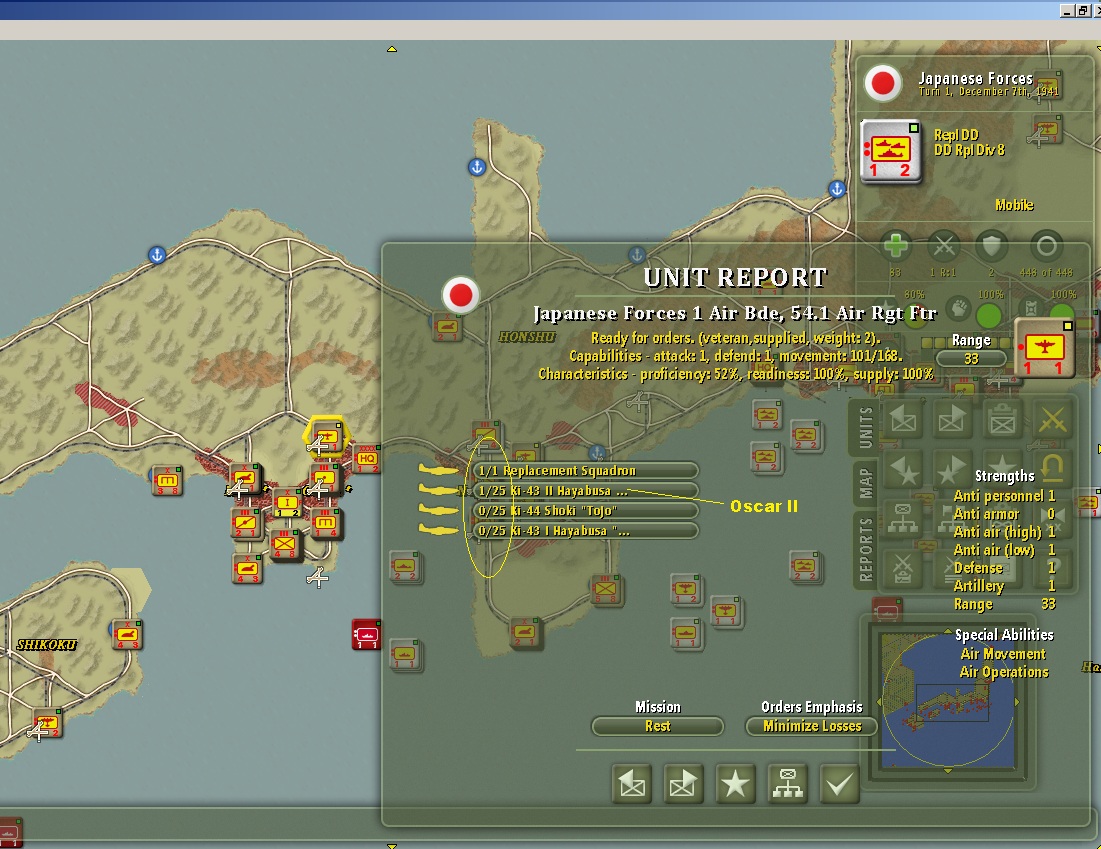
Task: Click the Anti personnel strength row
Action: 1004,496
